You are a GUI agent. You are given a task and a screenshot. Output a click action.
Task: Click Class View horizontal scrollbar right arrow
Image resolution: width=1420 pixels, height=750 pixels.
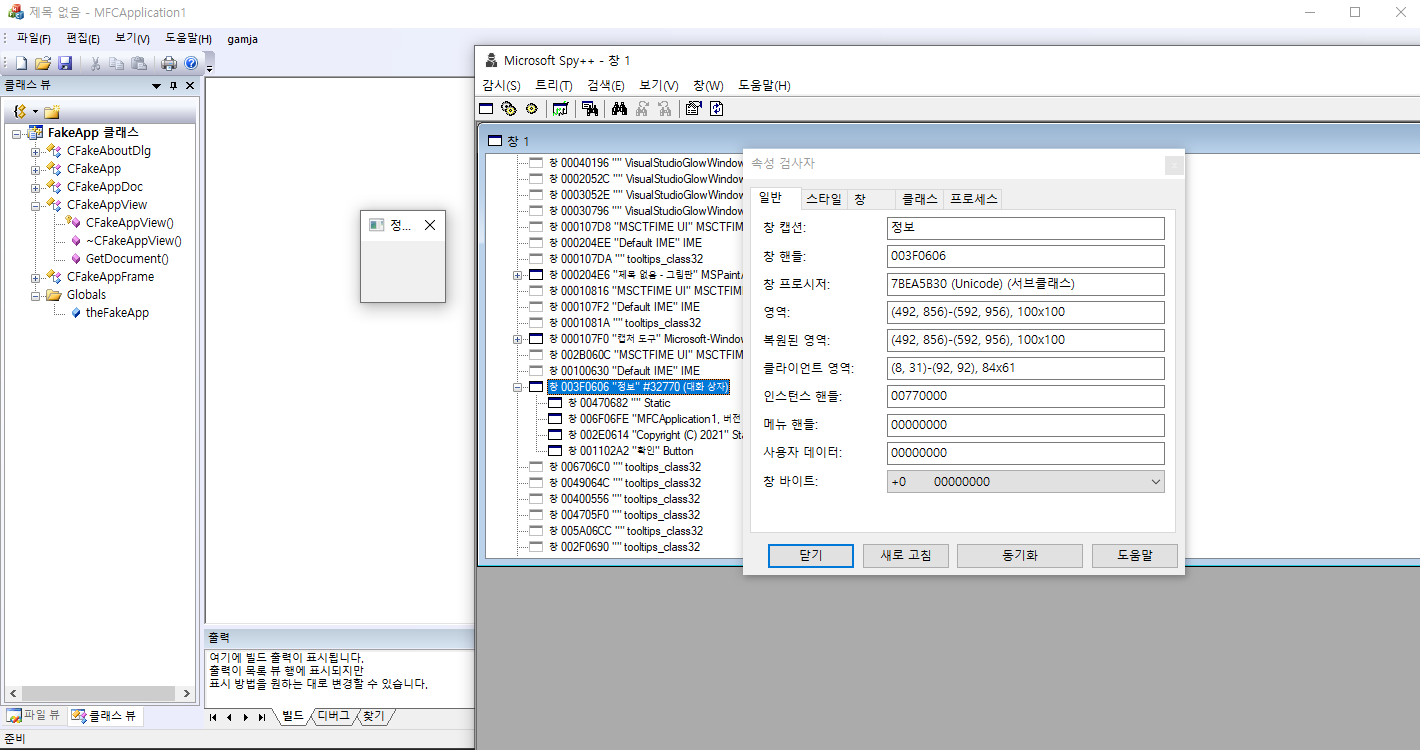pyautogui.click(x=185, y=693)
